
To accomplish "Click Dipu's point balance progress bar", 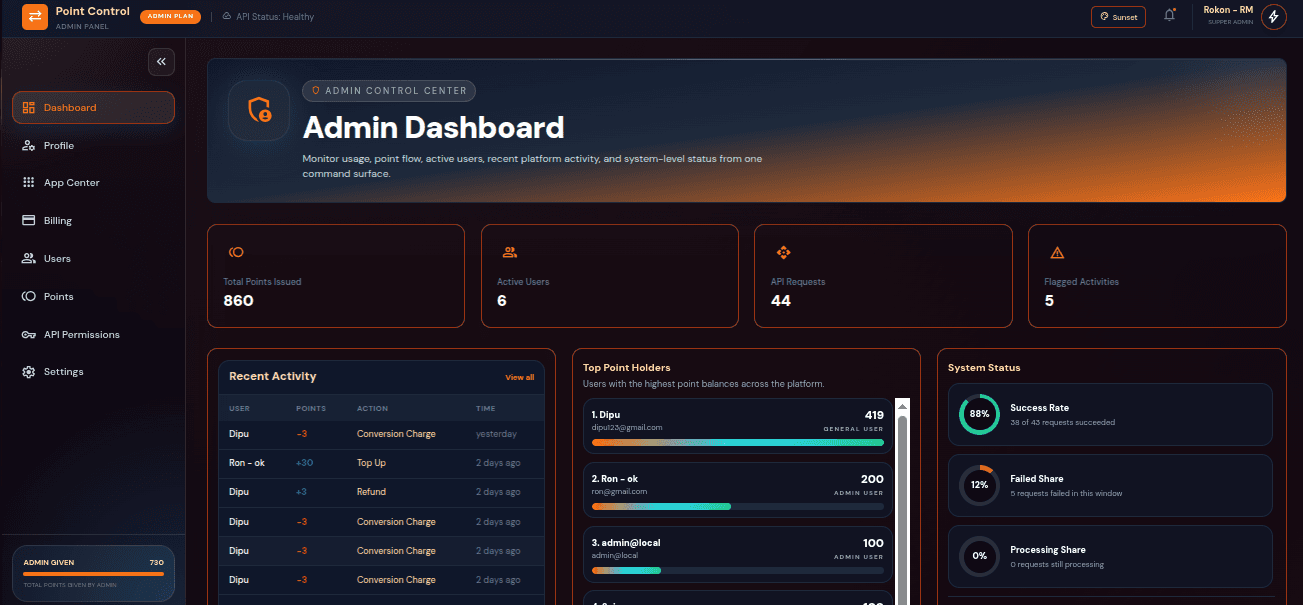I will (x=738, y=442).
